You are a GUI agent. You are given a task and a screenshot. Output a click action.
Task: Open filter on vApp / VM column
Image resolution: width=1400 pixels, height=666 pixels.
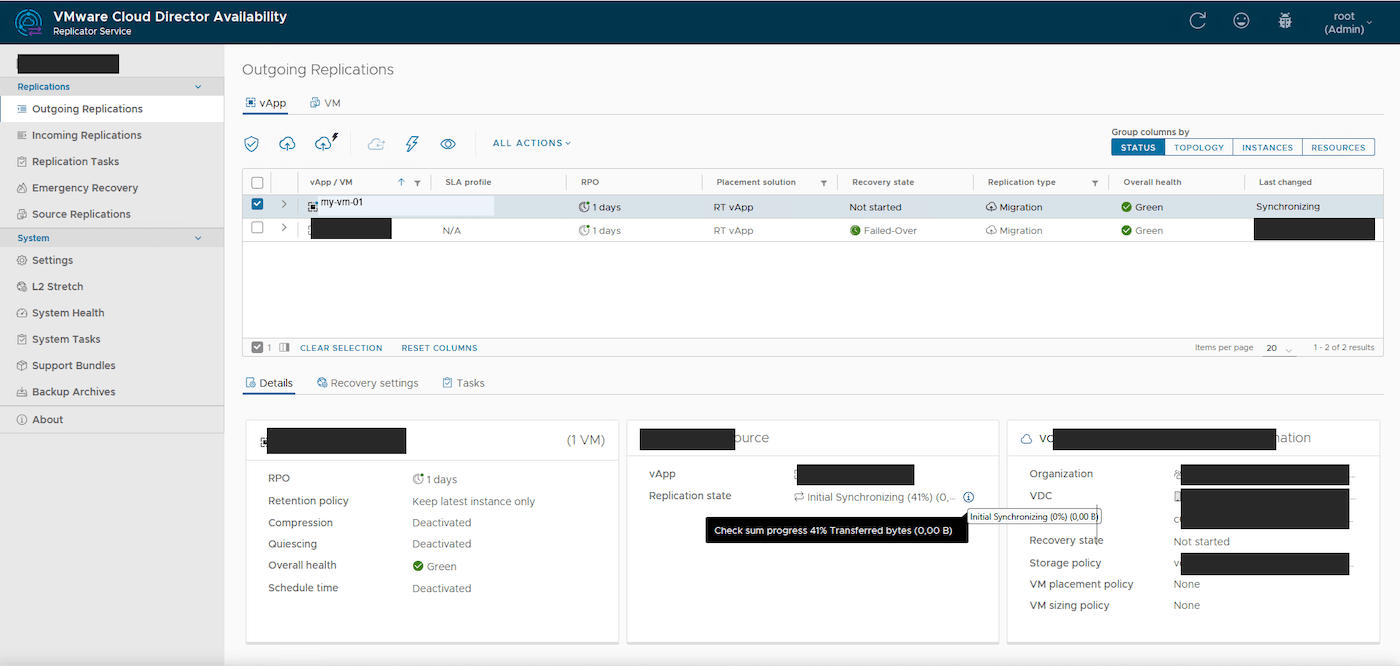[x=417, y=183]
